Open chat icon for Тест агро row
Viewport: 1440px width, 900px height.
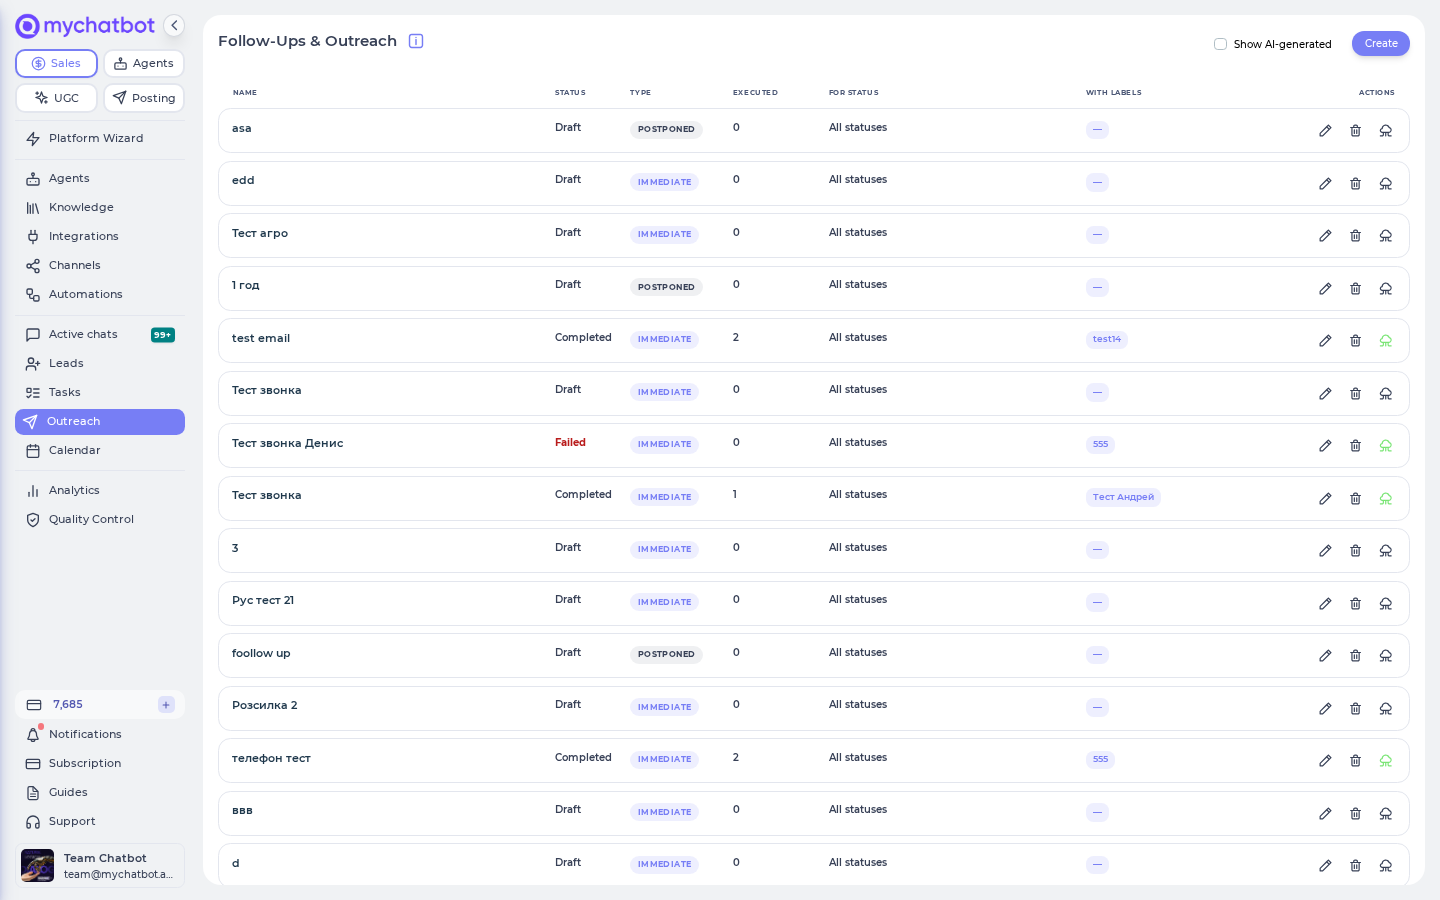coord(1386,236)
